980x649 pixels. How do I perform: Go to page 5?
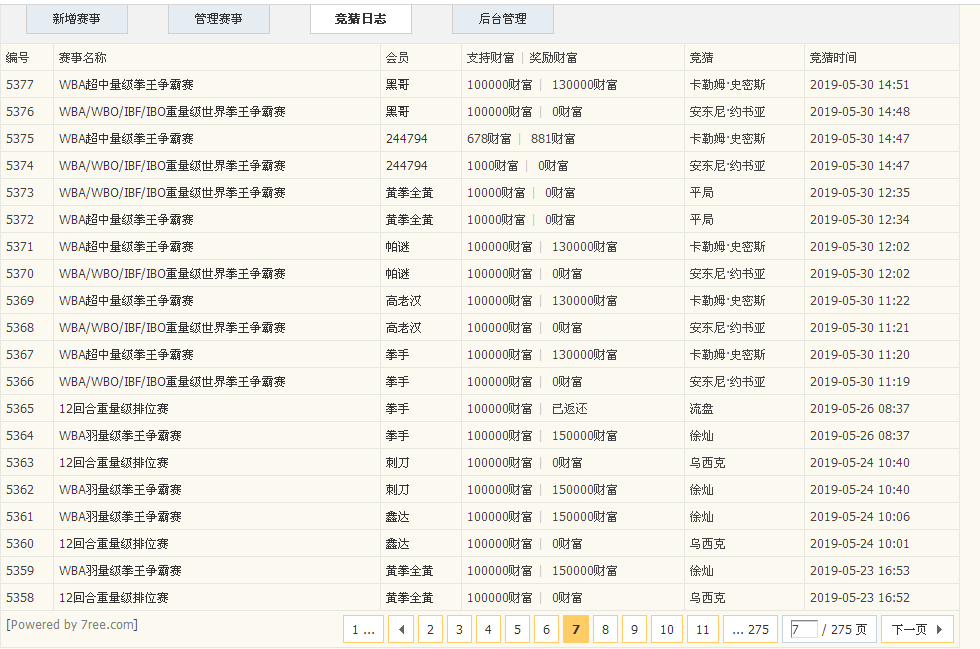[x=518, y=629]
